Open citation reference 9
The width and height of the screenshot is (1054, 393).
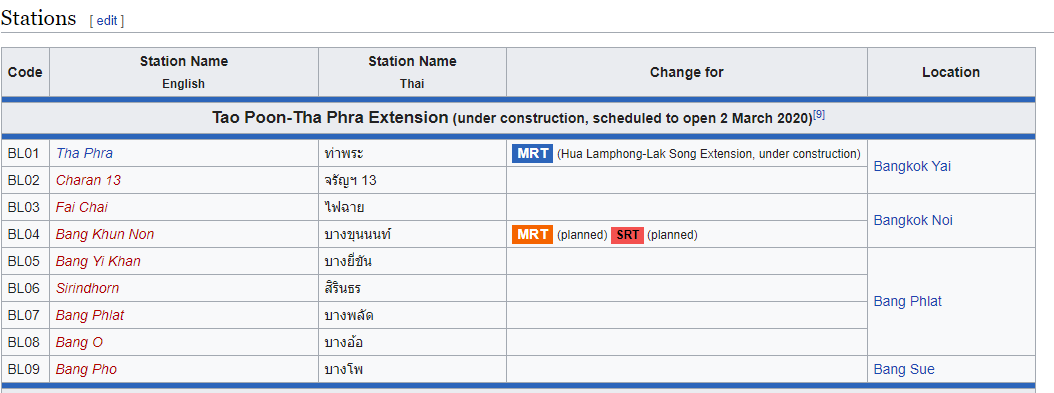(x=819, y=114)
